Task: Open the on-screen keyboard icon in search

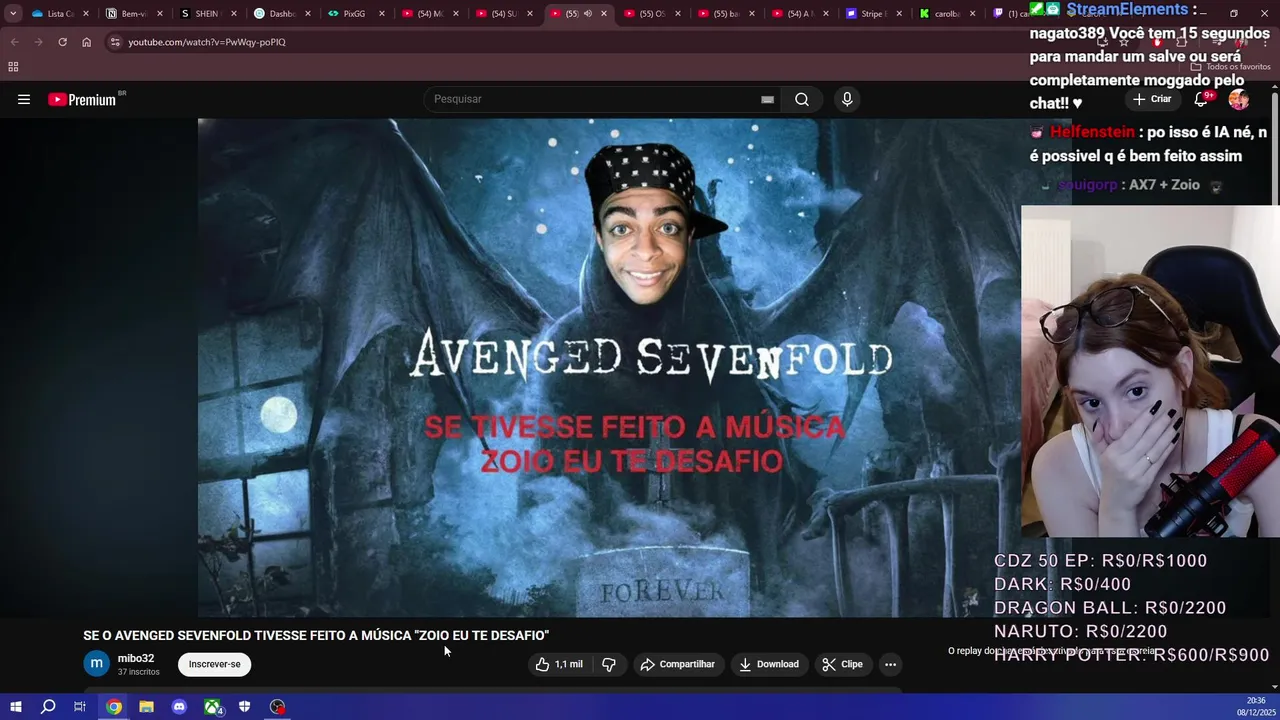Action: pos(767,99)
